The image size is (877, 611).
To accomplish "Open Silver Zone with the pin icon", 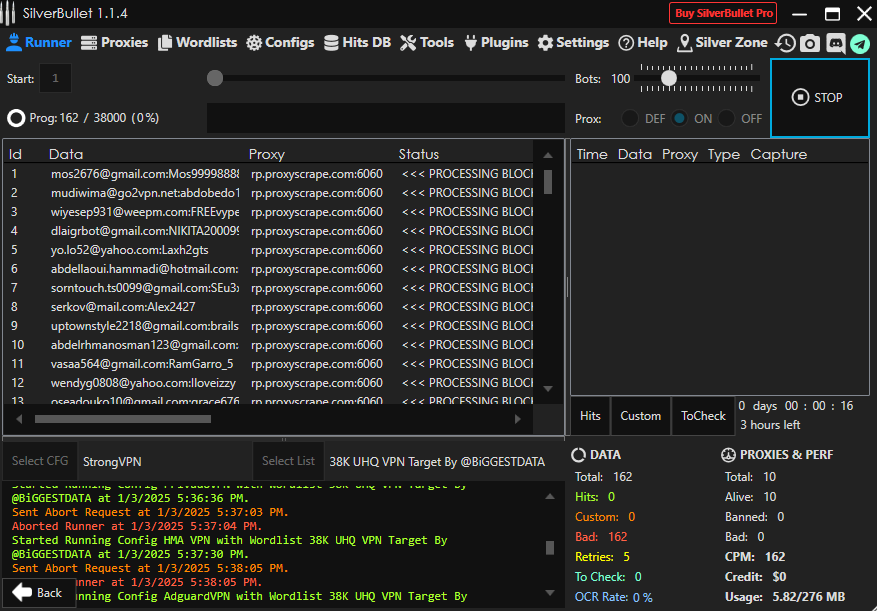I will pos(722,43).
